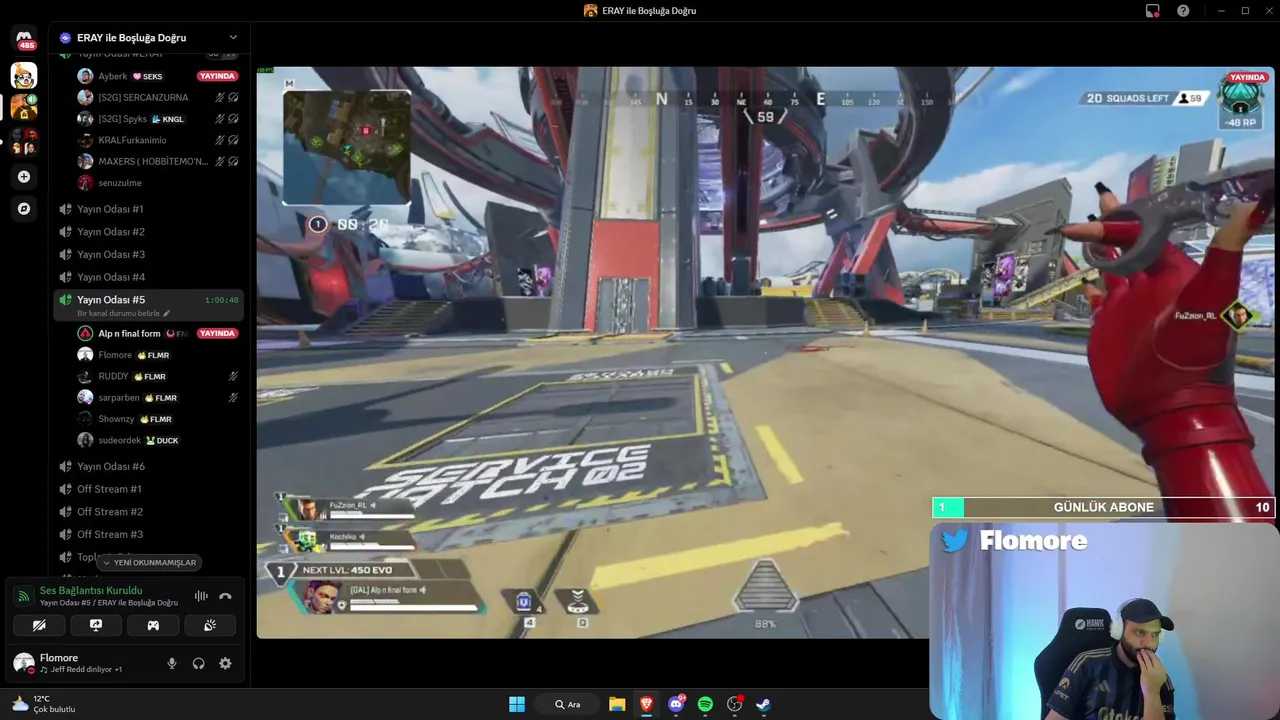The image size is (1280, 720).
Task: Click the YAYINDA badge on the stream corner
Action: (x=1247, y=77)
